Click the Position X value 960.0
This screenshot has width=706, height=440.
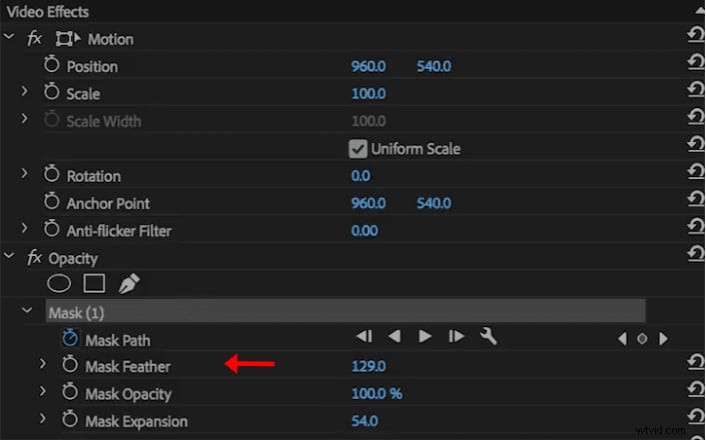coord(368,67)
